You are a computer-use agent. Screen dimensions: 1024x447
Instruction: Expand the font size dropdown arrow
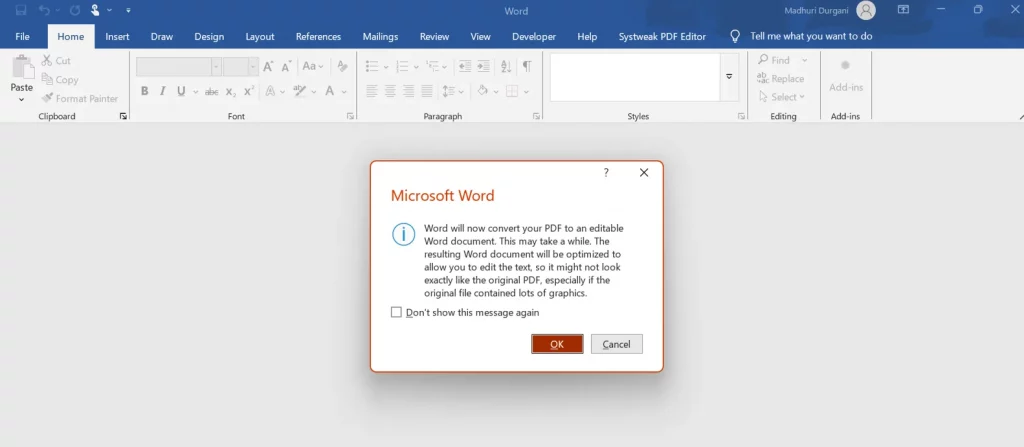[253, 67]
